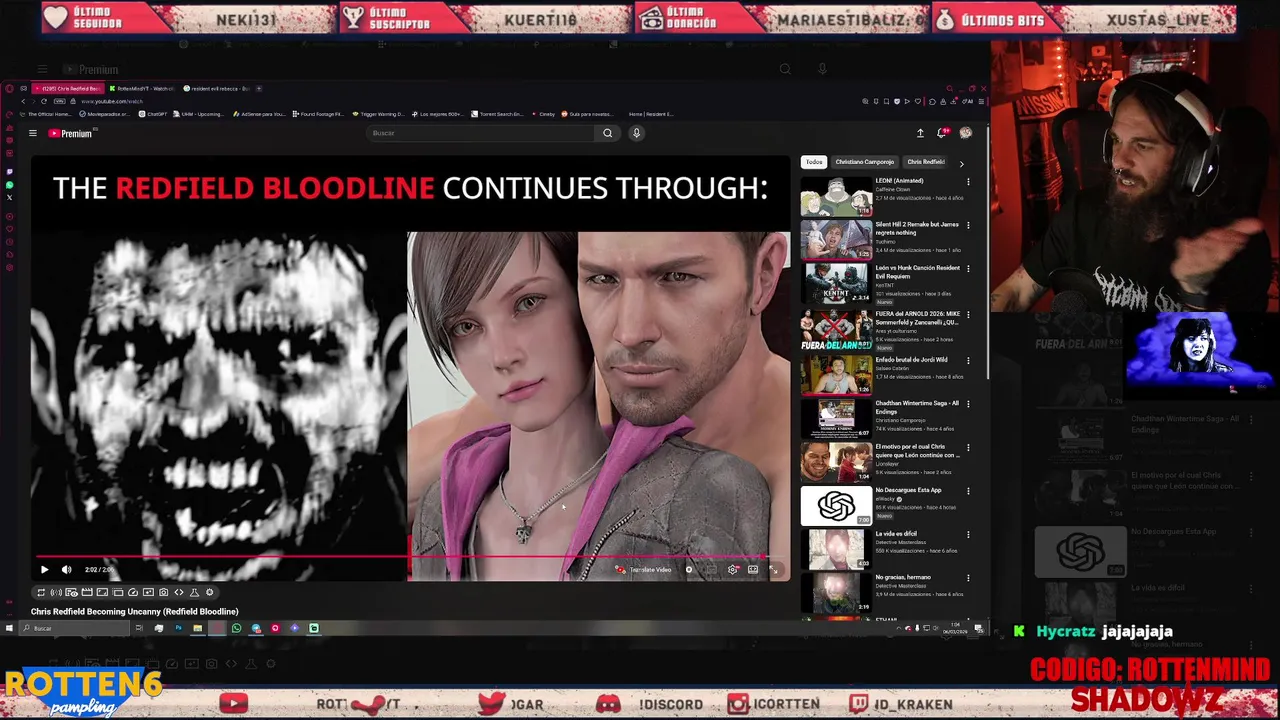Screen dimensions: 1280x720
Task: Open File Explorer from the taskbar
Action: coord(197,628)
